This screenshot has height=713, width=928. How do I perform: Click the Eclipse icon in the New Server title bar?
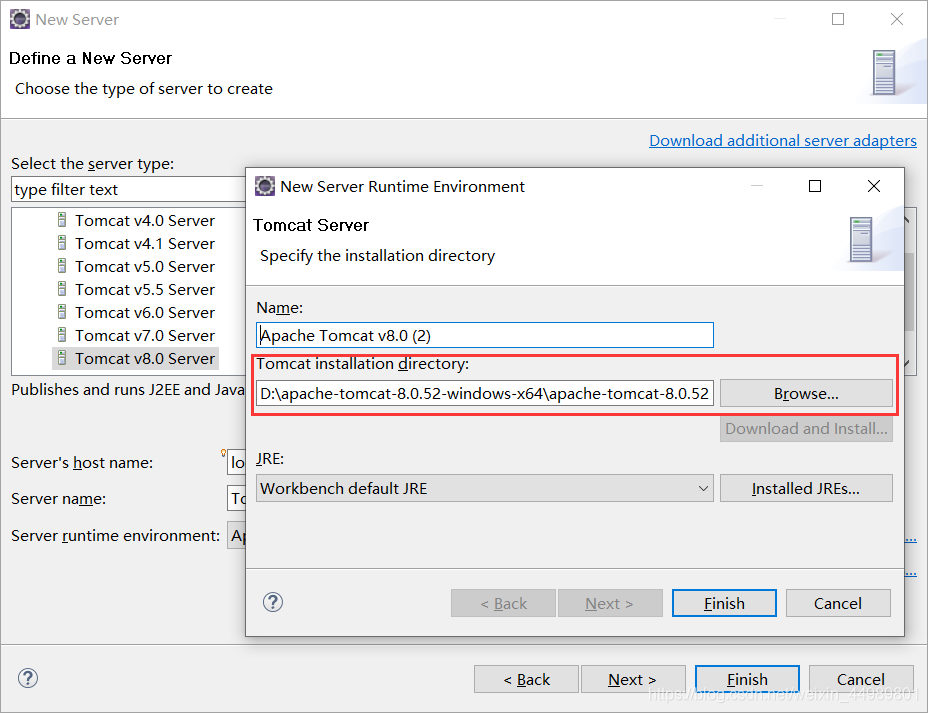(20, 19)
